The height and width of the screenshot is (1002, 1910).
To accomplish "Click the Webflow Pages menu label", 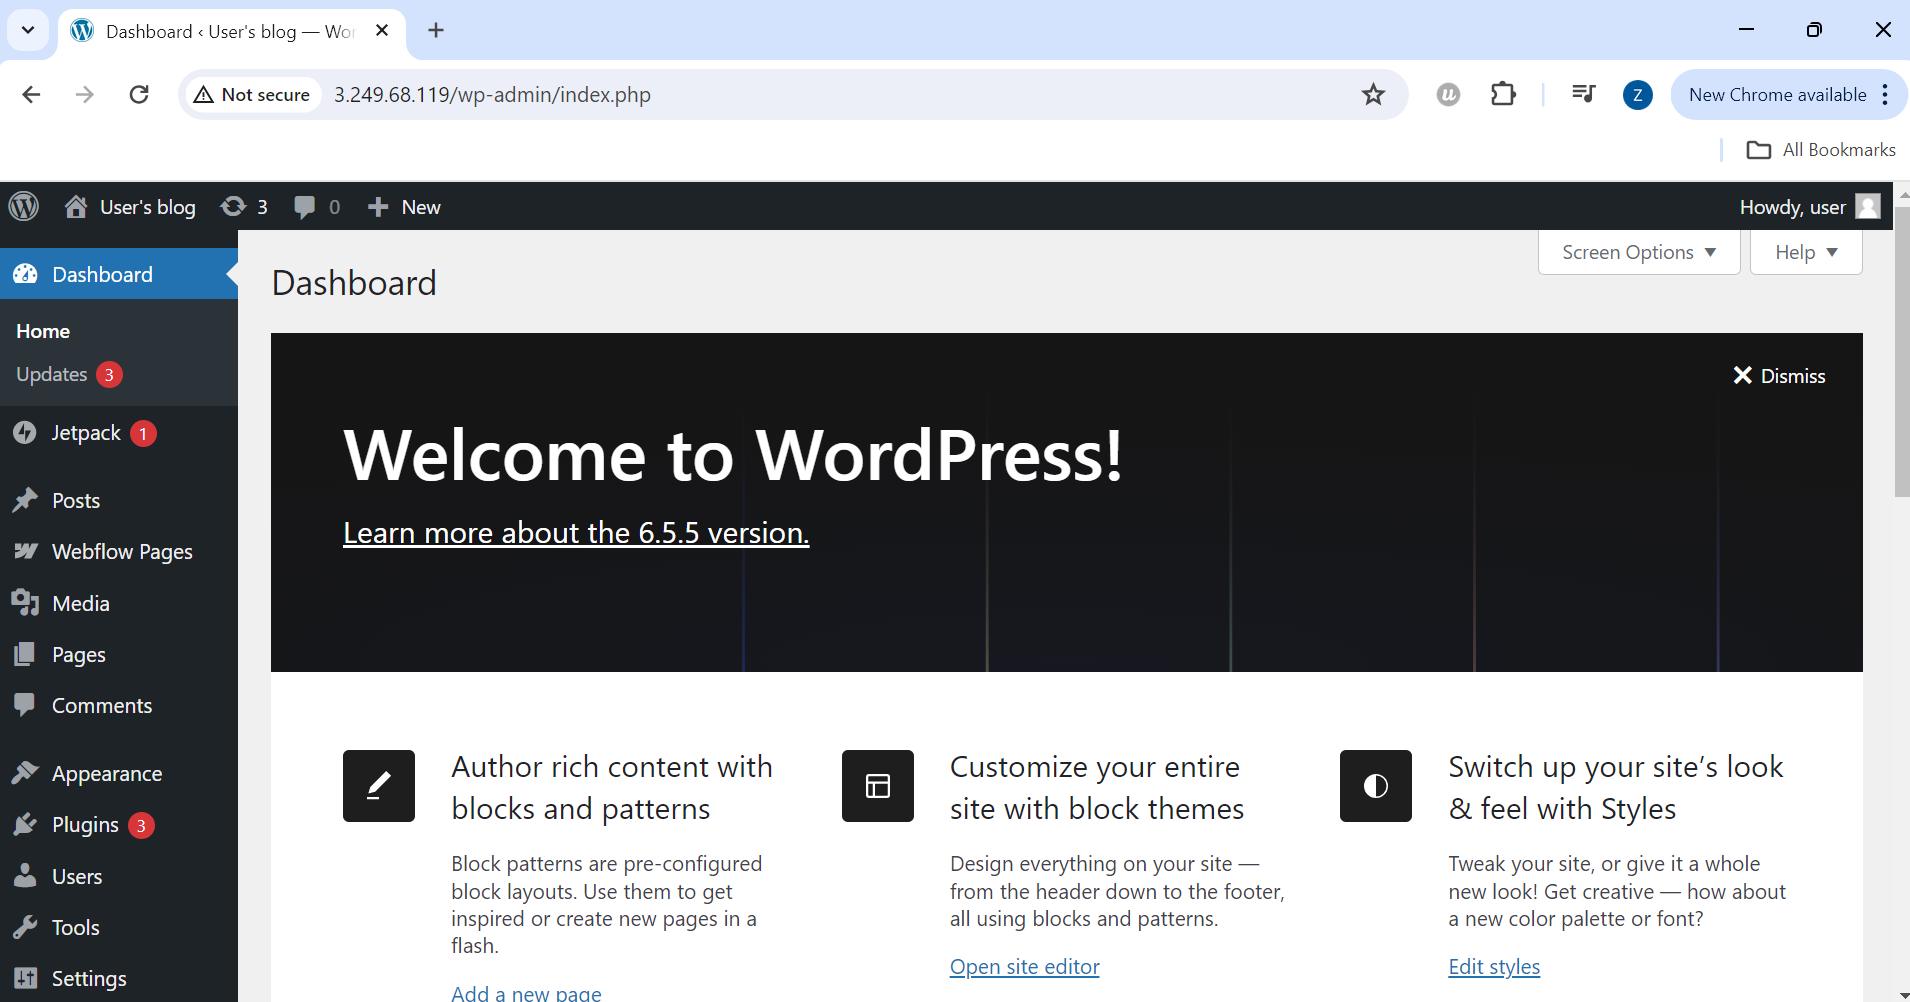I will tap(122, 552).
